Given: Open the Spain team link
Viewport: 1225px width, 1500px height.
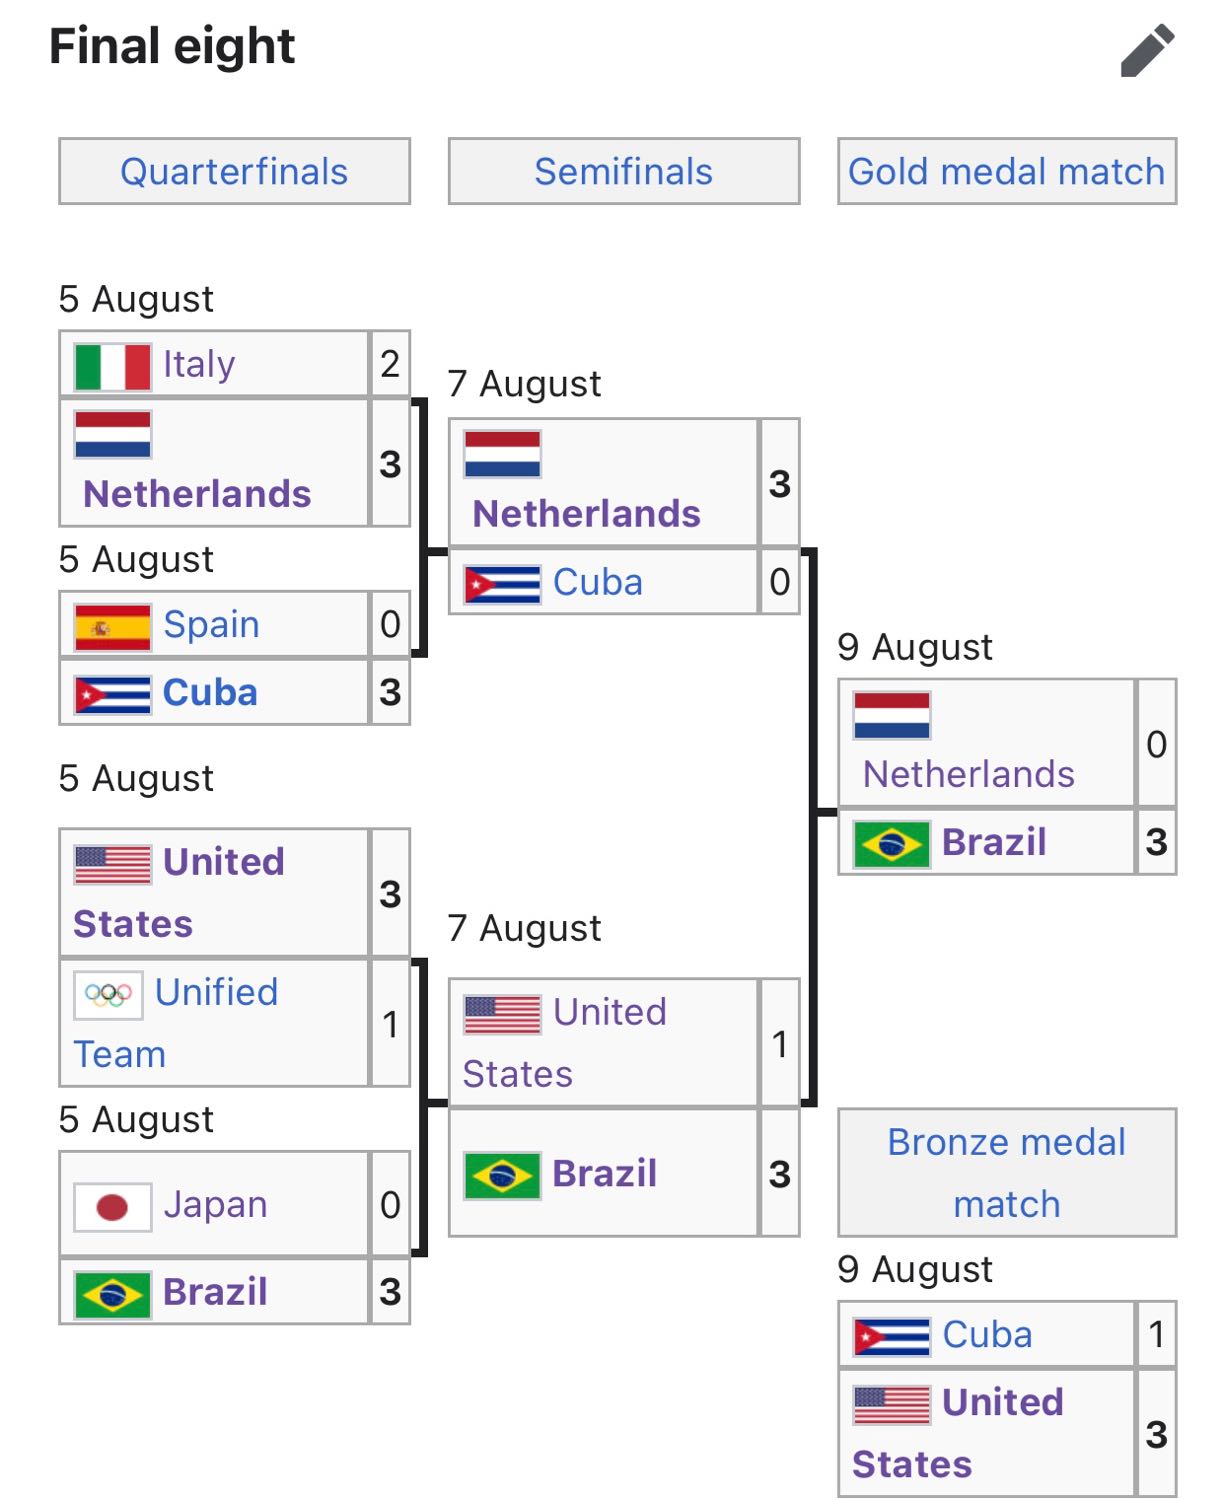Looking at the screenshot, I should point(211,625).
